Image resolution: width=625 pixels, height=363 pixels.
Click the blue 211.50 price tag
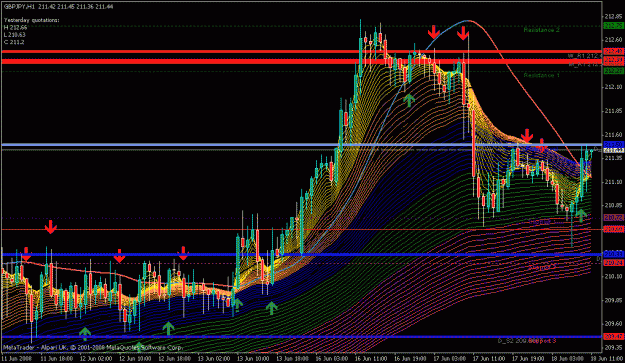click(x=614, y=144)
